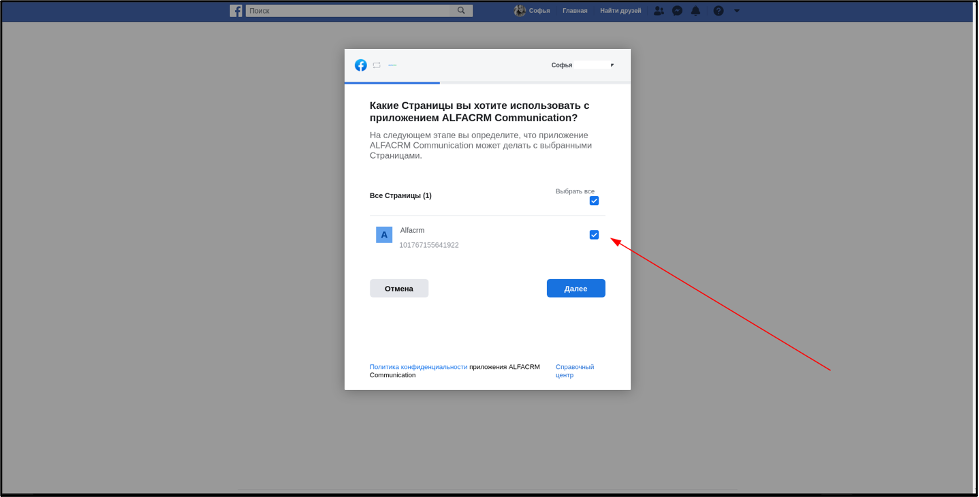
Task: Click the round Facebook logo in dialog header
Action: tap(360, 65)
